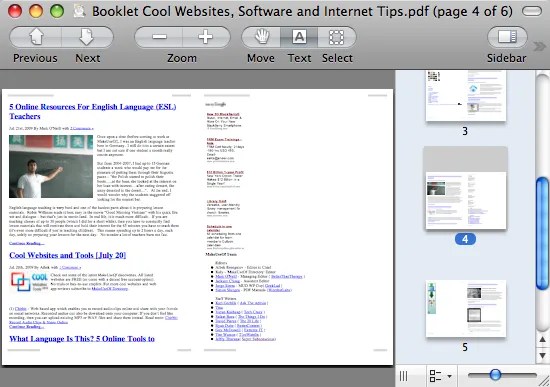This screenshot has height=387, width=550.
Task: Open 'Cool Websites and Tools [July 20]' link
Action: coord(67,255)
